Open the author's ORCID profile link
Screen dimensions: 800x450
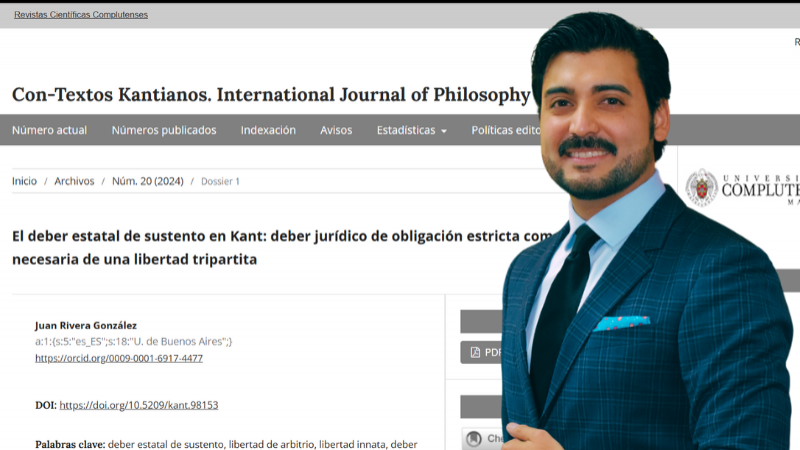119,358
